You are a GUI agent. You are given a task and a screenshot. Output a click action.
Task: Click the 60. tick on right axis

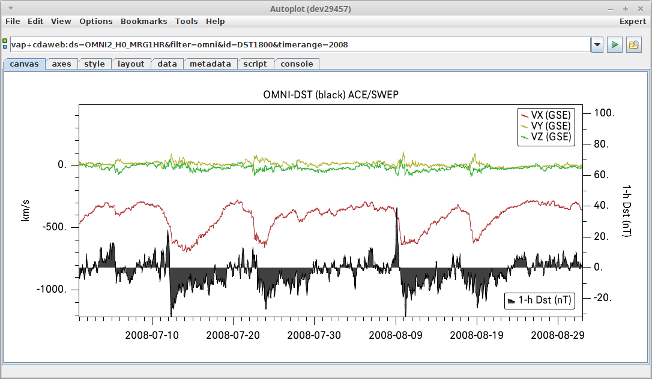(x=601, y=175)
